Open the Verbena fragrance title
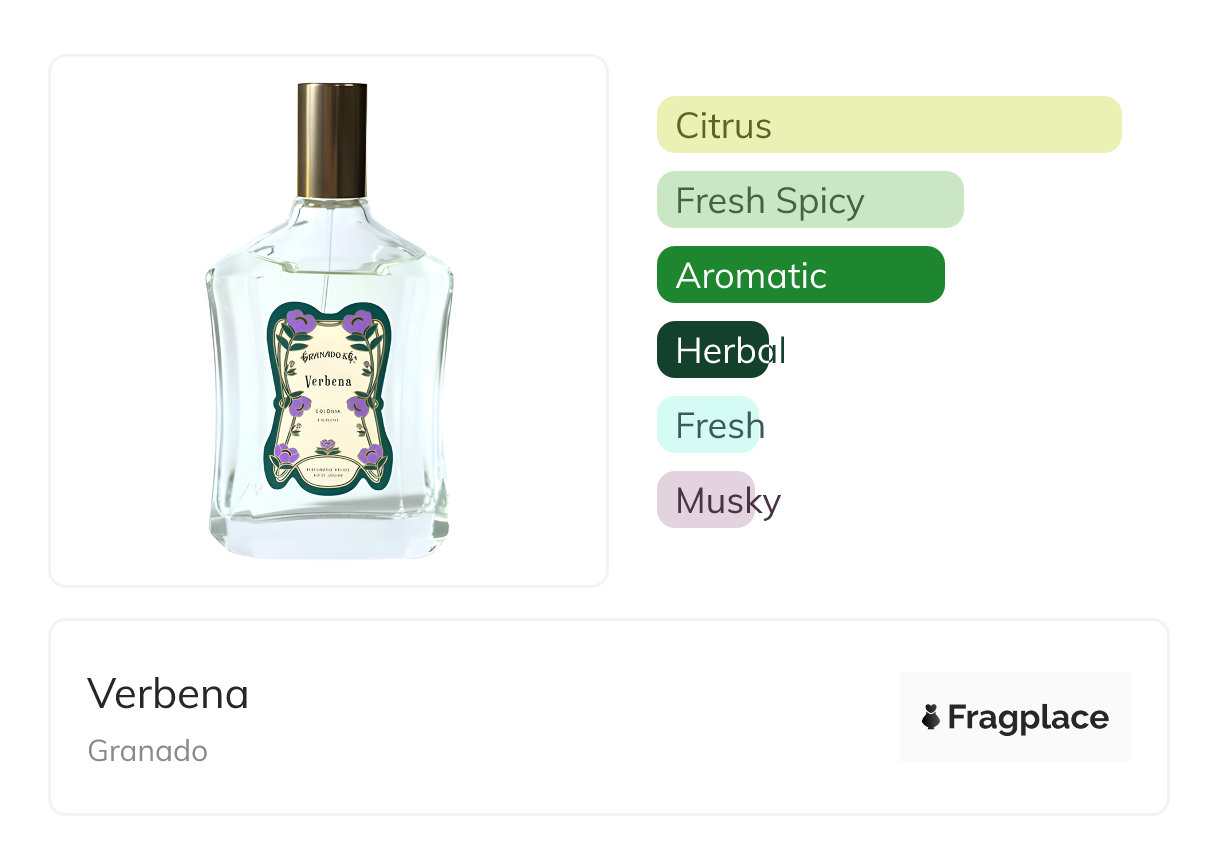1218x864 pixels. point(168,693)
